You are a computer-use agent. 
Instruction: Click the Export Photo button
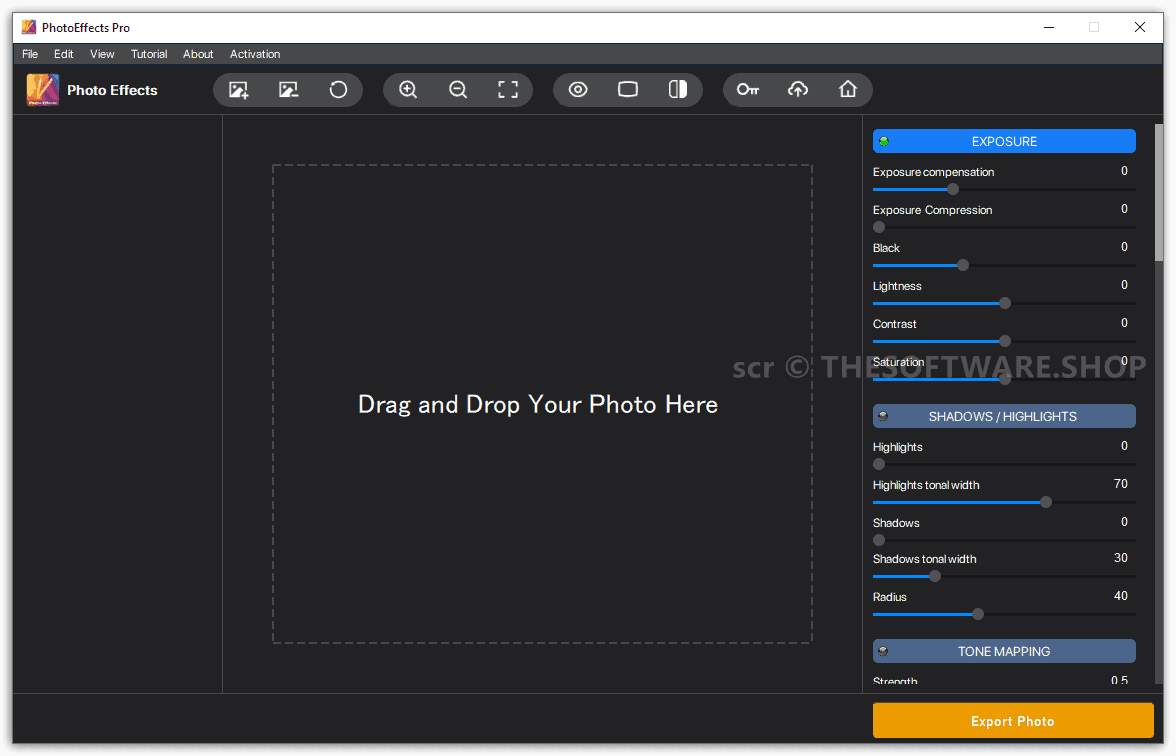tap(1013, 721)
